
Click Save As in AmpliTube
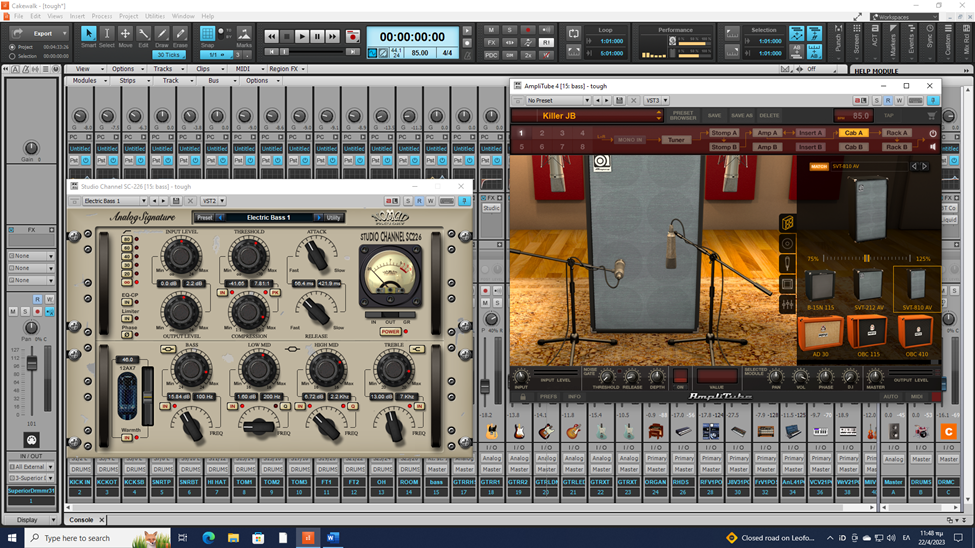[741, 116]
